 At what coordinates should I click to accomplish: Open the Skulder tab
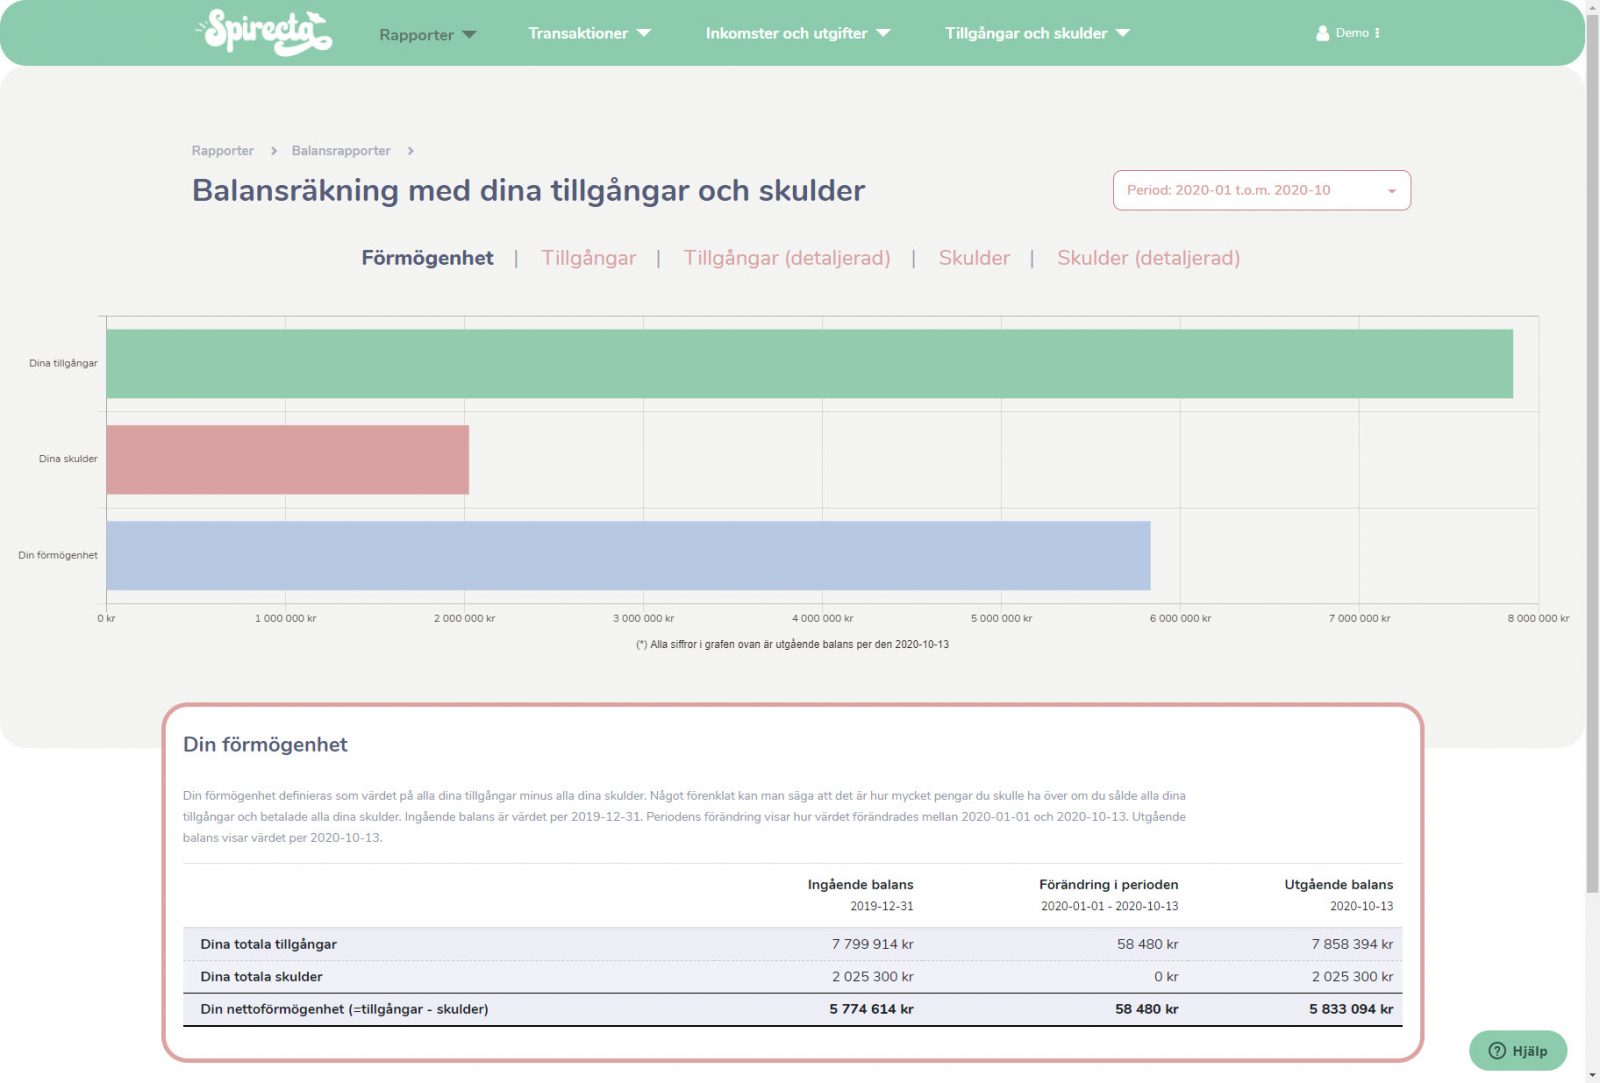tap(973, 258)
